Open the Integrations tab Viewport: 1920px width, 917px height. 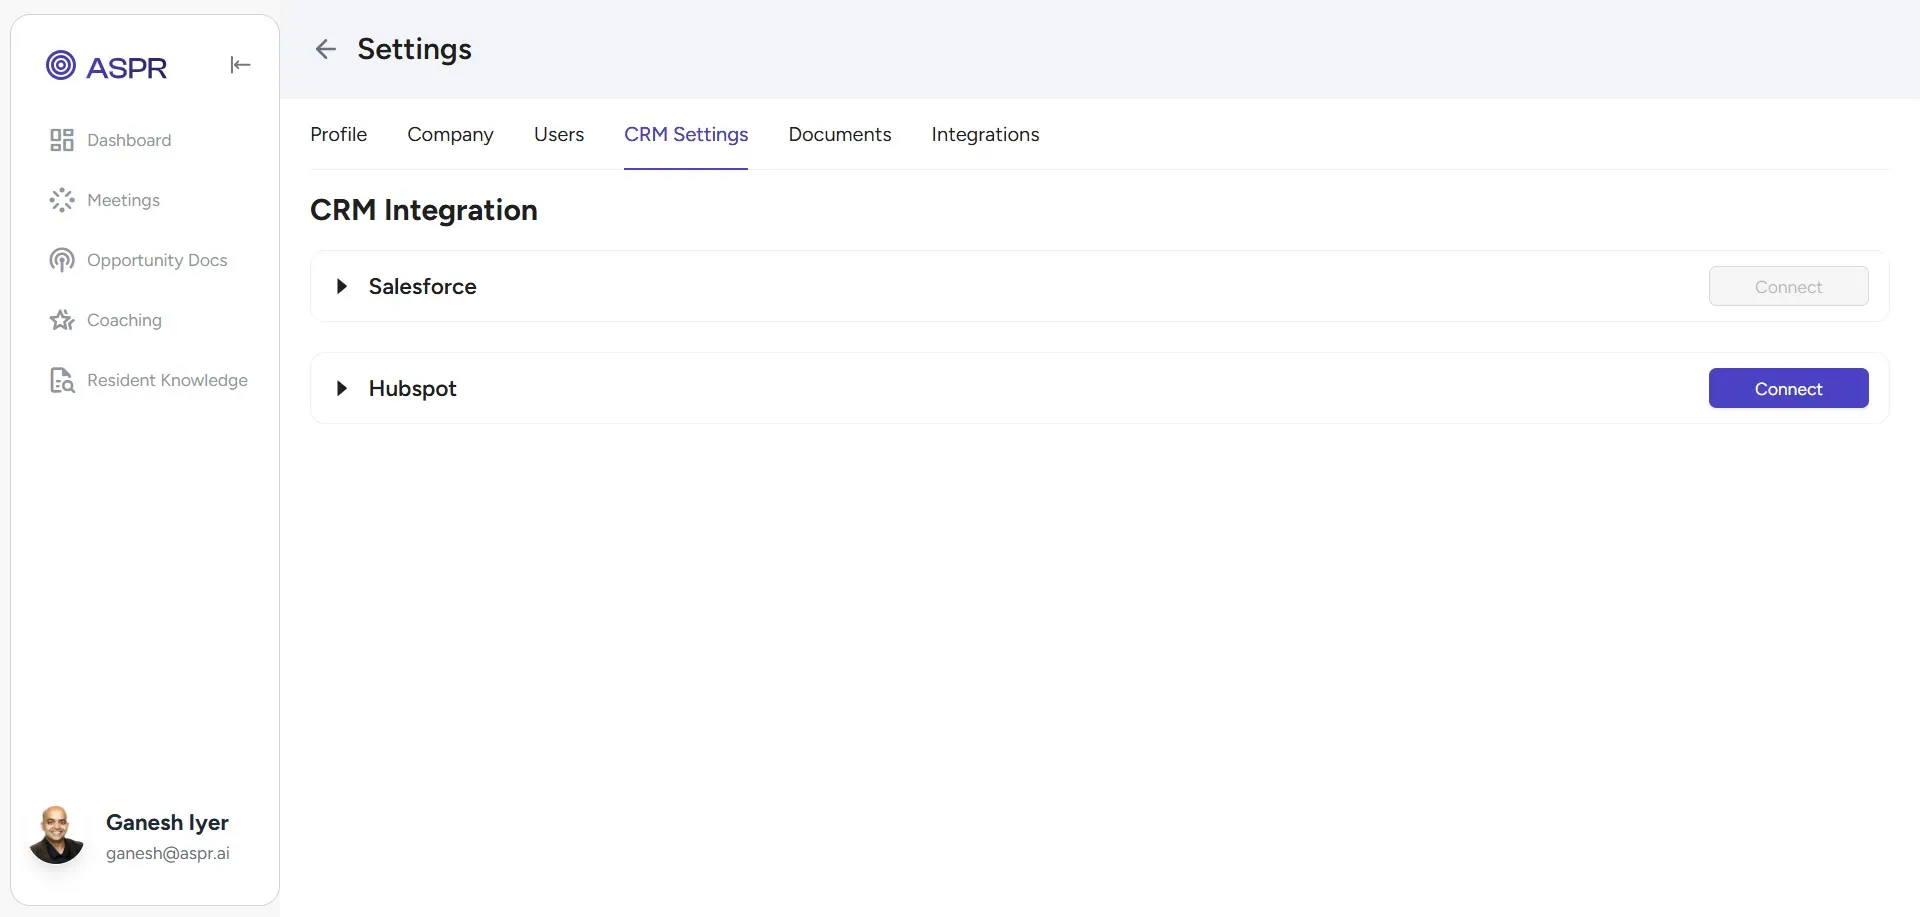click(x=985, y=135)
